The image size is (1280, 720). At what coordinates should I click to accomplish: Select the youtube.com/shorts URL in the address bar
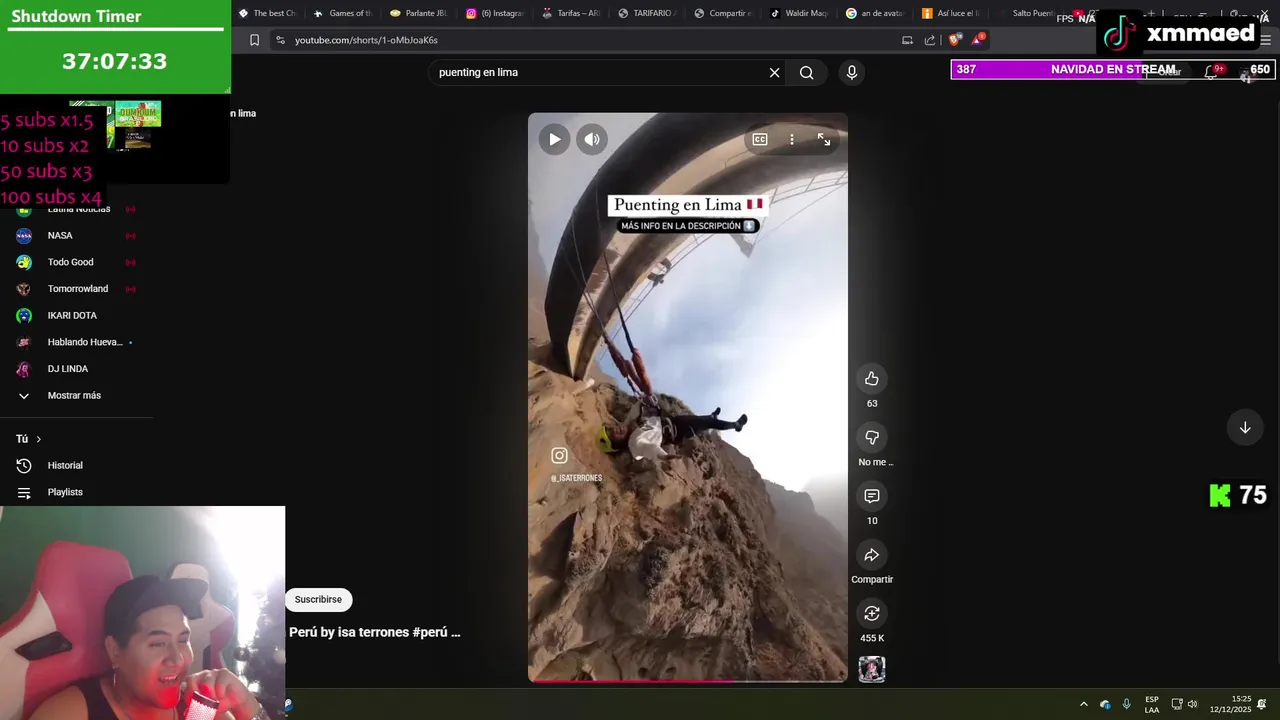pos(366,40)
